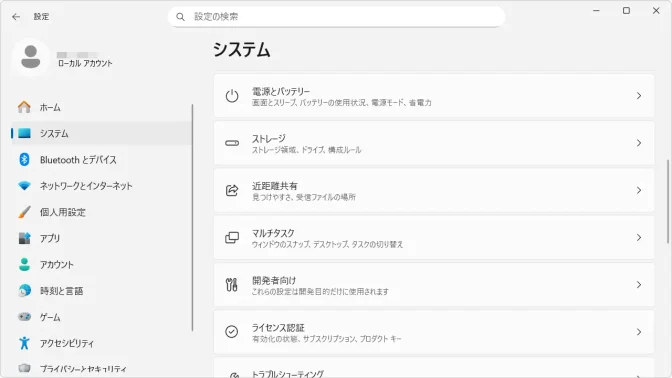Screen dimensions: 672x378
Task: Click the 設定の検索 search field
Action: 336,17
